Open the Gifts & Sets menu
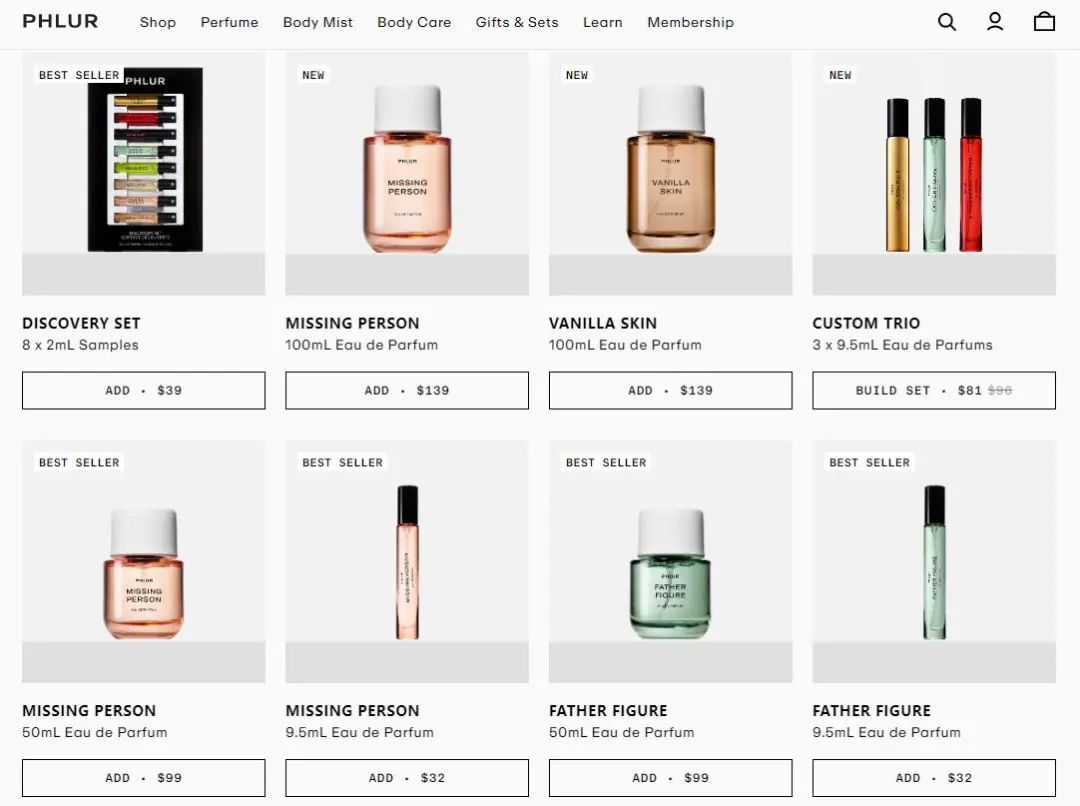Viewport: 1080px width, 806px height. click(517, 22)
